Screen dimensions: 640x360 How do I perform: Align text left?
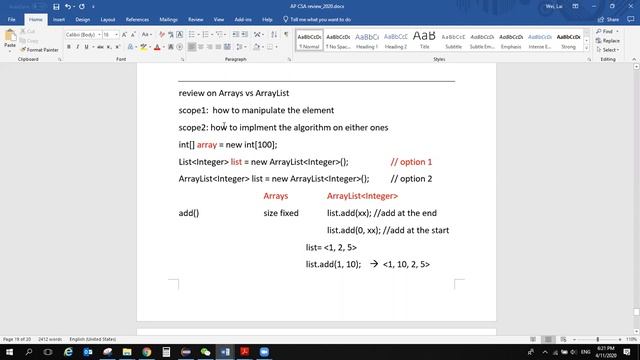tap(191, 47)
